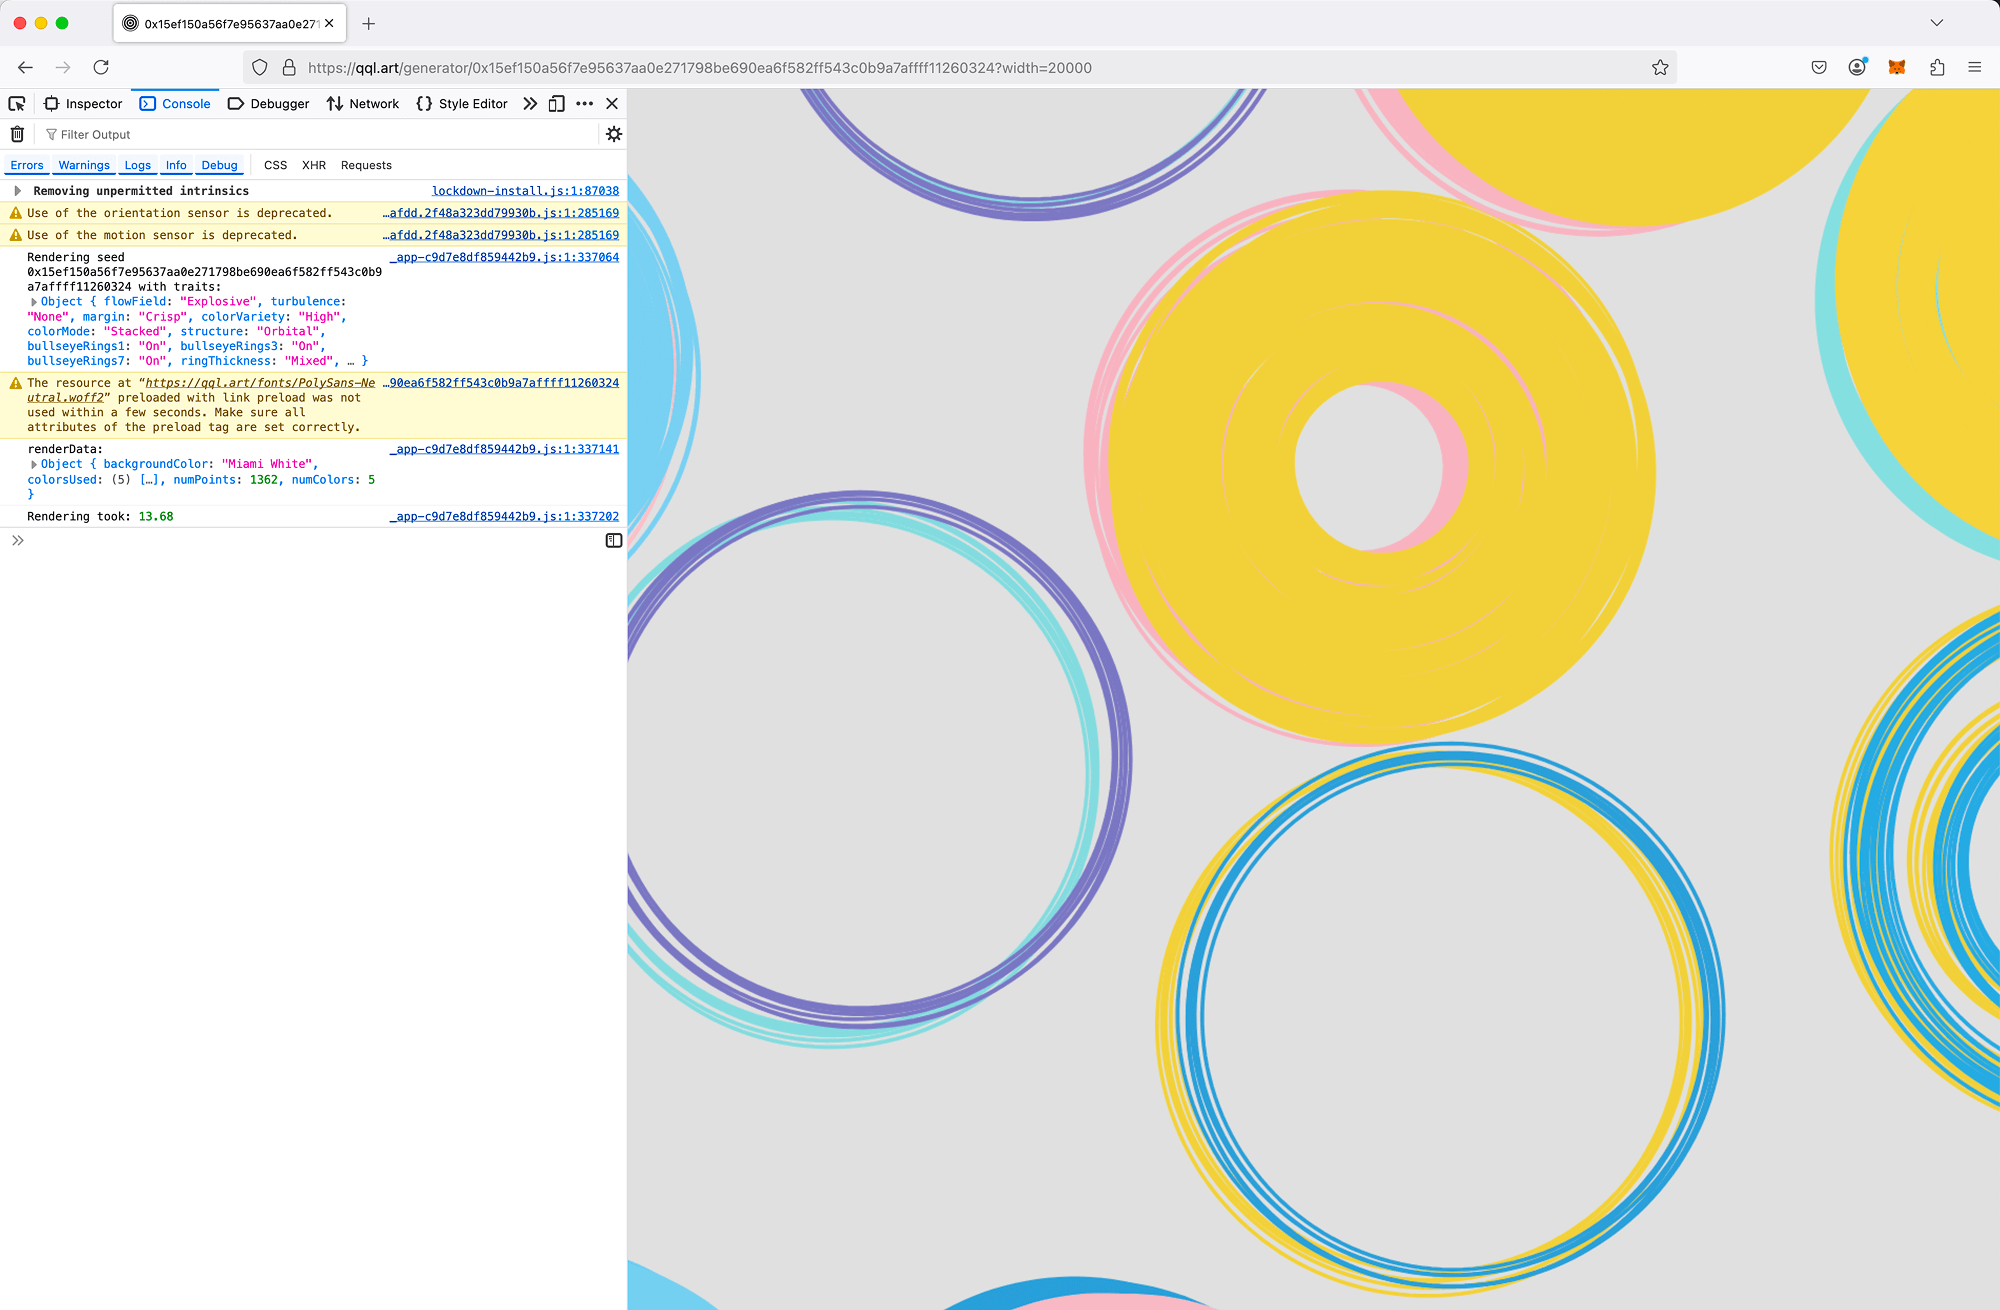Viewport: 2000px width, 1310px height.
Task: Expand the Removing unpermitted intrinsics message
Action: (x=18, y=191)
